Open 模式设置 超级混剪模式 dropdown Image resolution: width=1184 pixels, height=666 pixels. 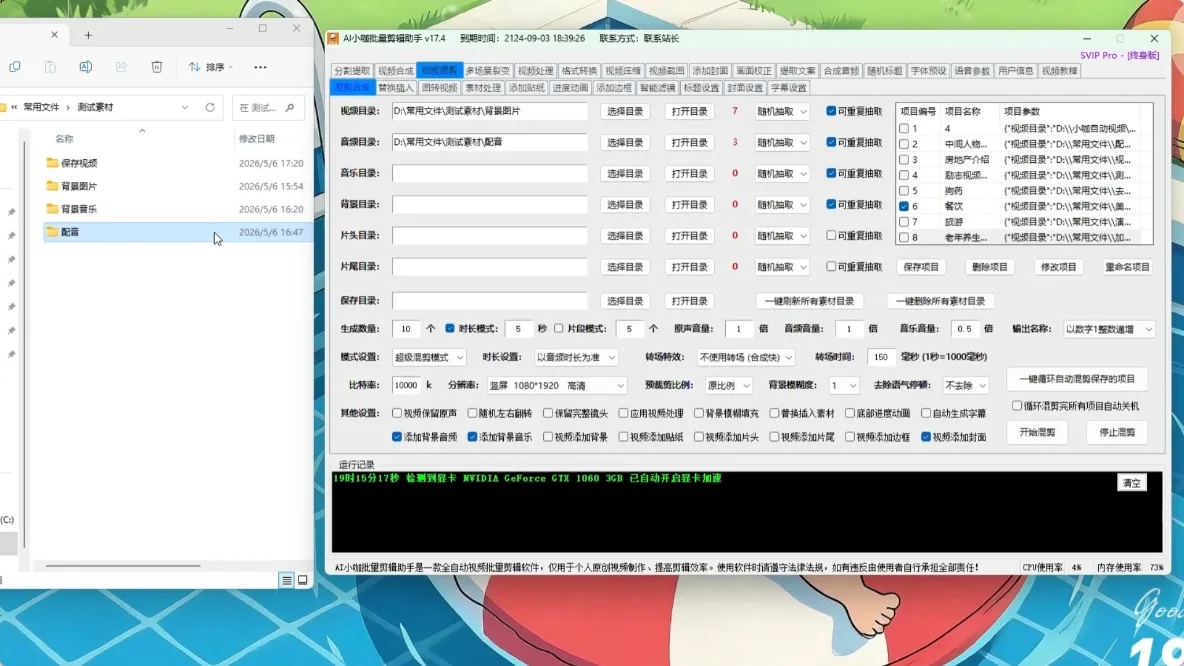[x=428, y=357]
